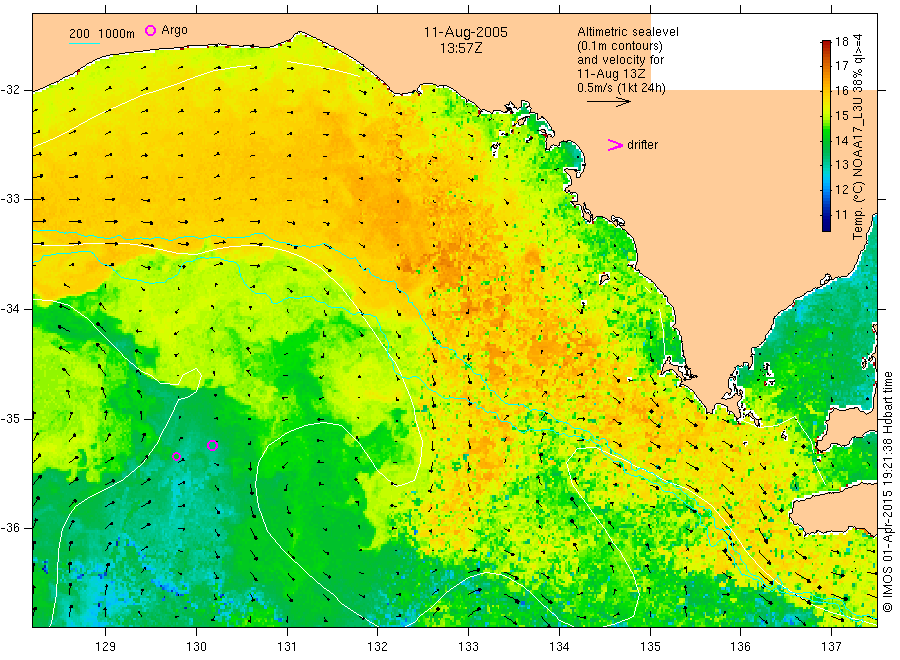The width and height of the screenshot is (900, 660).
Task: Select the velocity scale reference arrow
Action: [608, 102]
